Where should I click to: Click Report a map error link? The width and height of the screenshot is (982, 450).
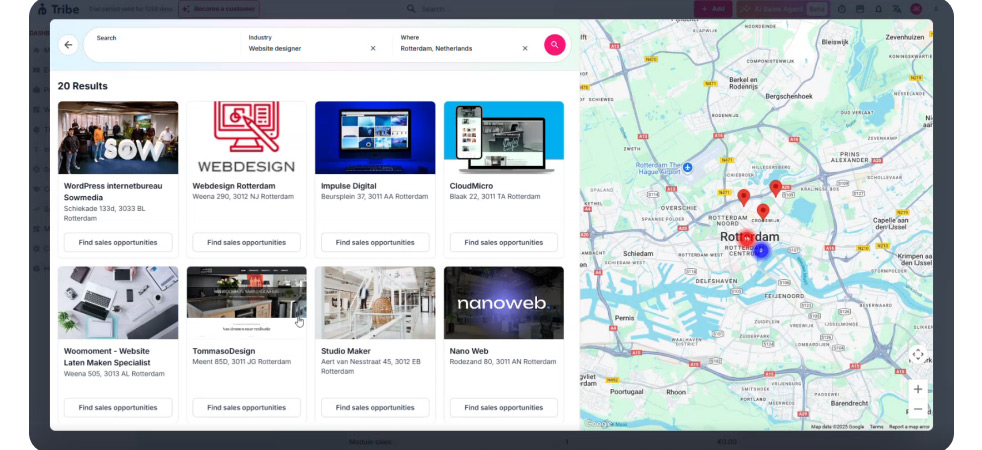909,427
